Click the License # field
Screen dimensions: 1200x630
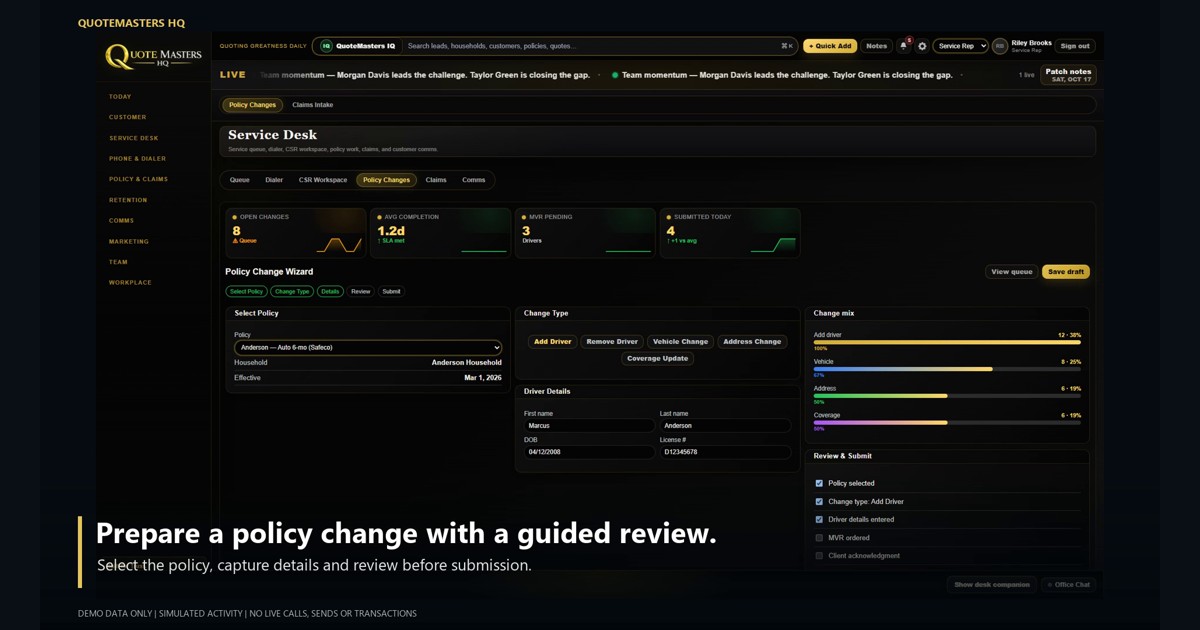[725, 452]
